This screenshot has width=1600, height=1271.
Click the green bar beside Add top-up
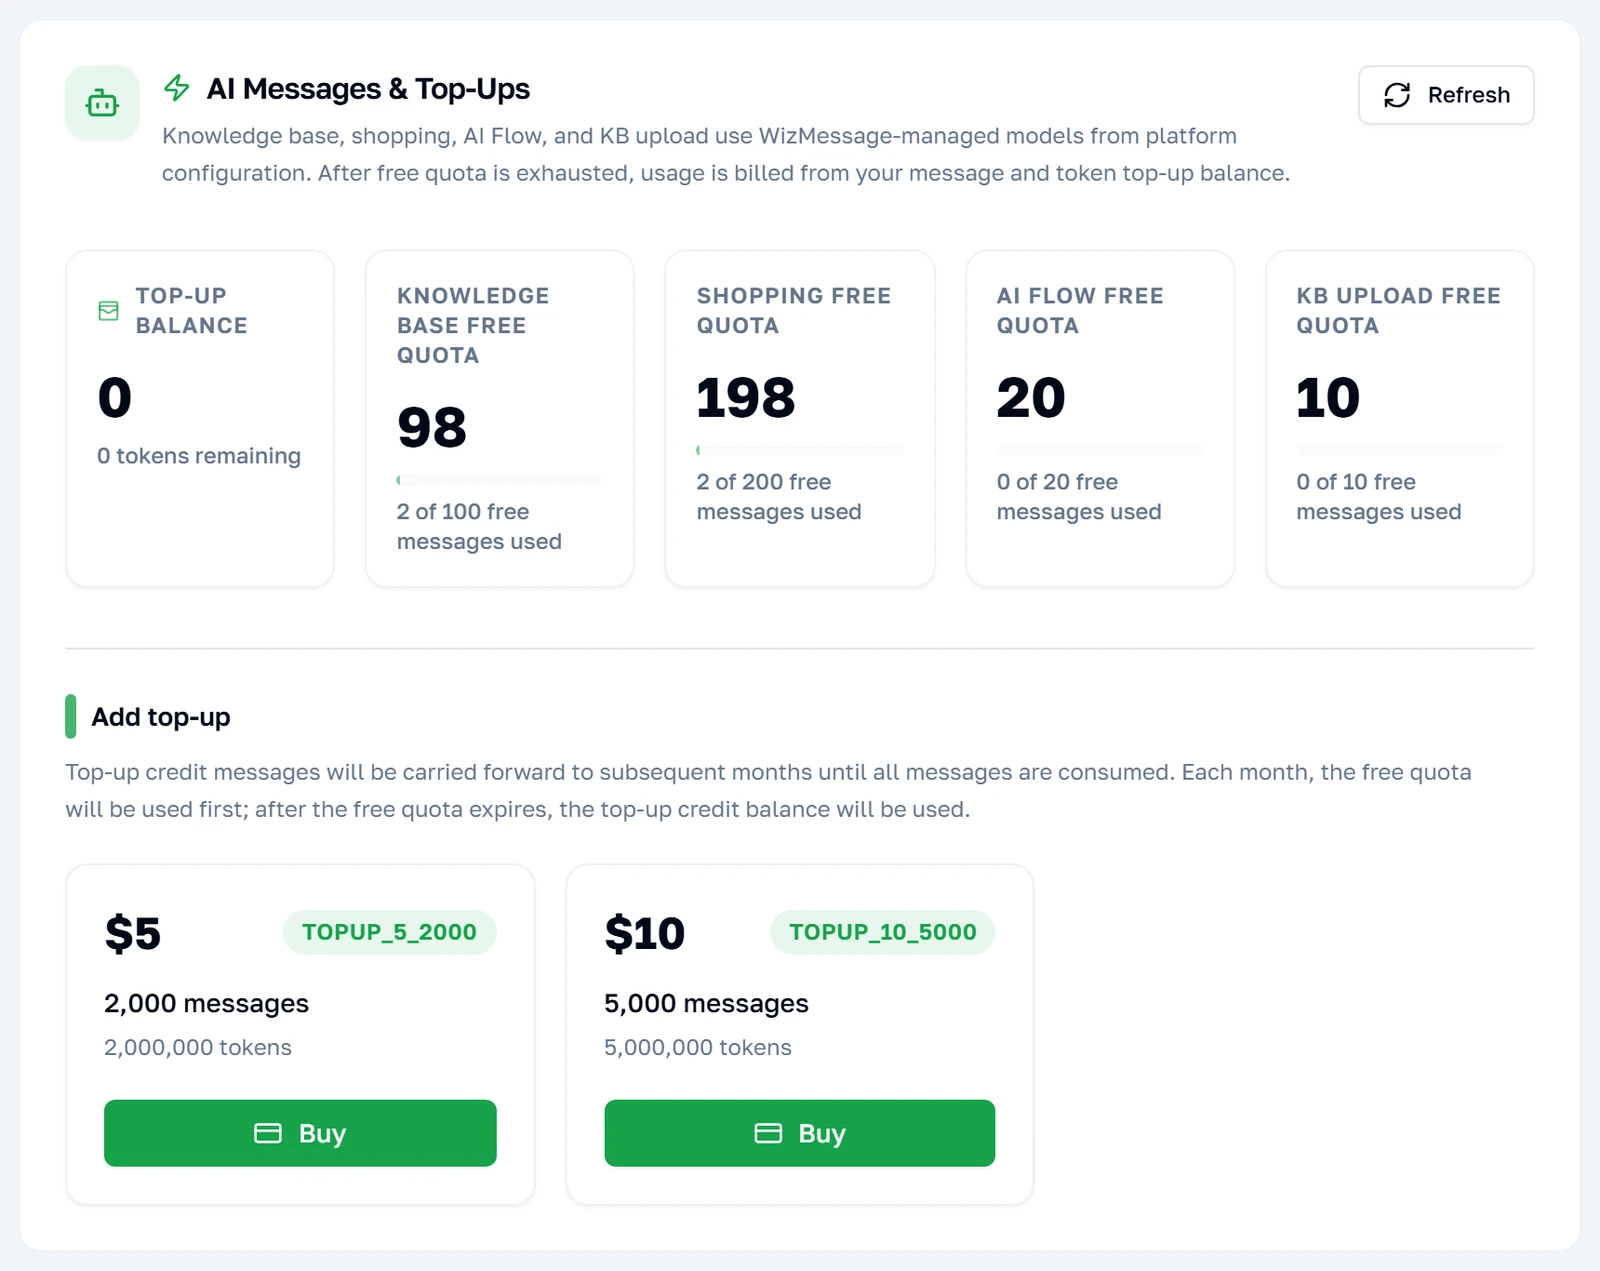point(71,717)
